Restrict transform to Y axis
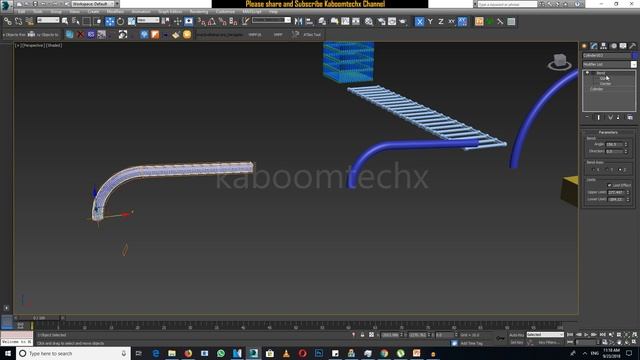 click(430, 21)
